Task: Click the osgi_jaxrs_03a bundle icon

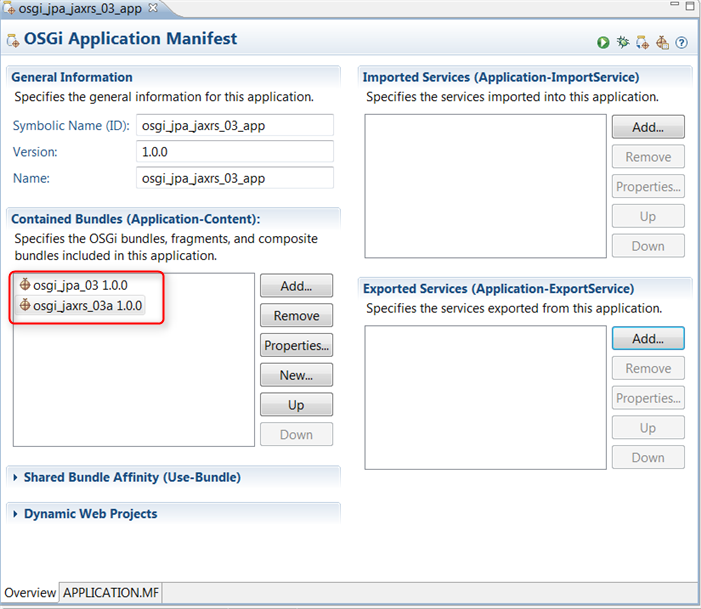Action: [x=25, y=305]
